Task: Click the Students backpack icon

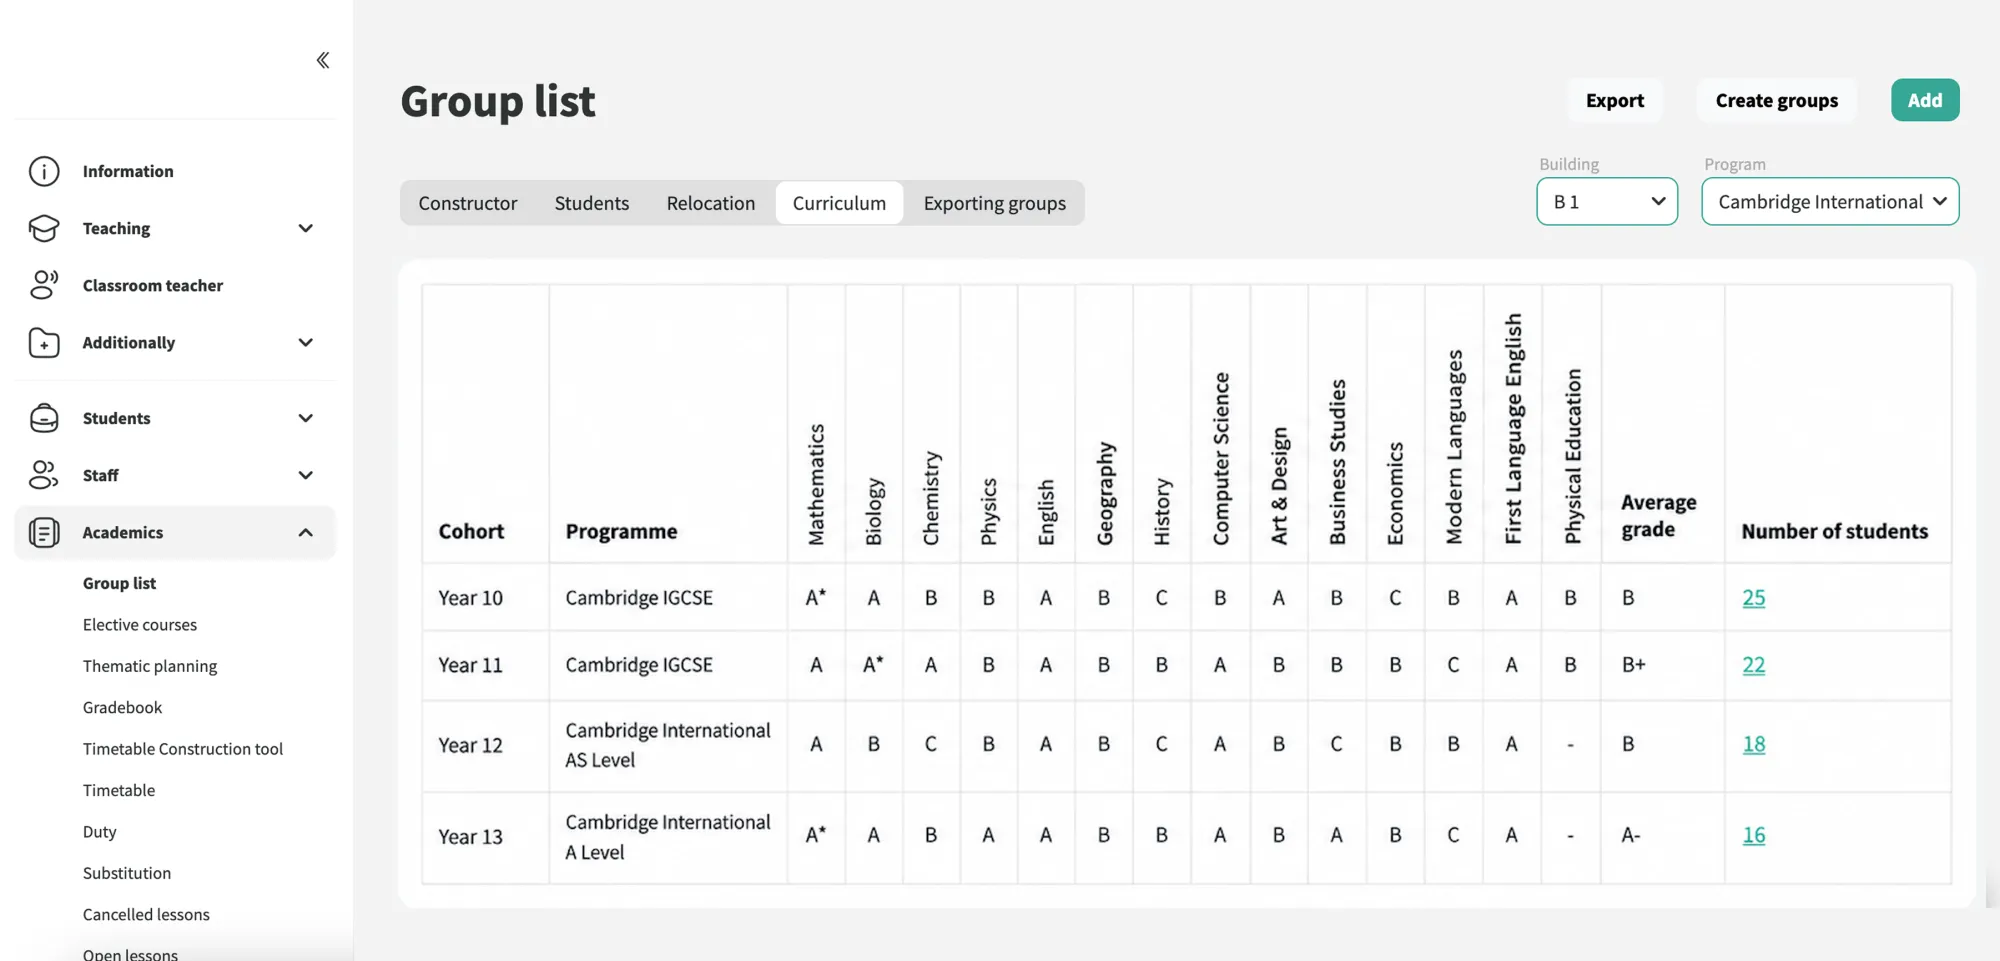Action: (44, 418)
